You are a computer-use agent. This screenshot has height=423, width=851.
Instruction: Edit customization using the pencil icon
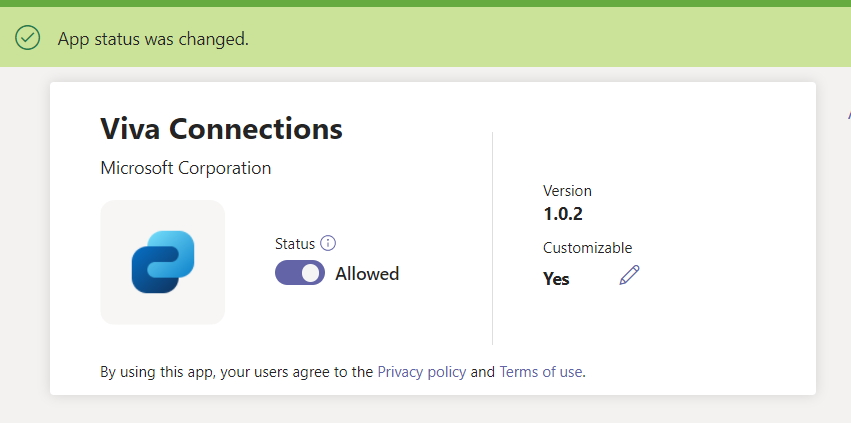(629, 275)
